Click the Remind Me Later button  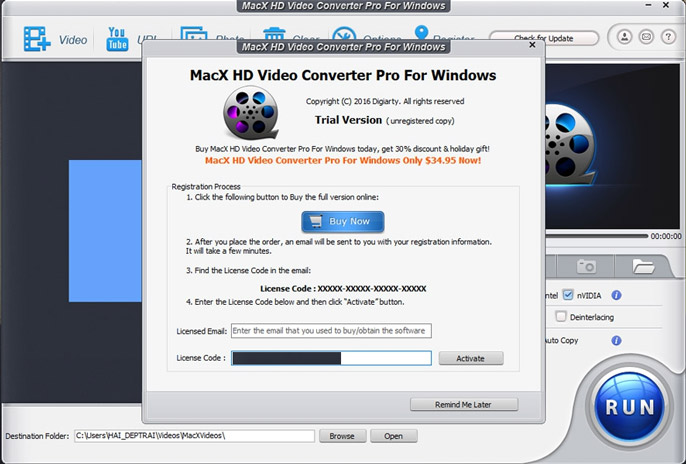pyautogui.click(x=464, y=405)
